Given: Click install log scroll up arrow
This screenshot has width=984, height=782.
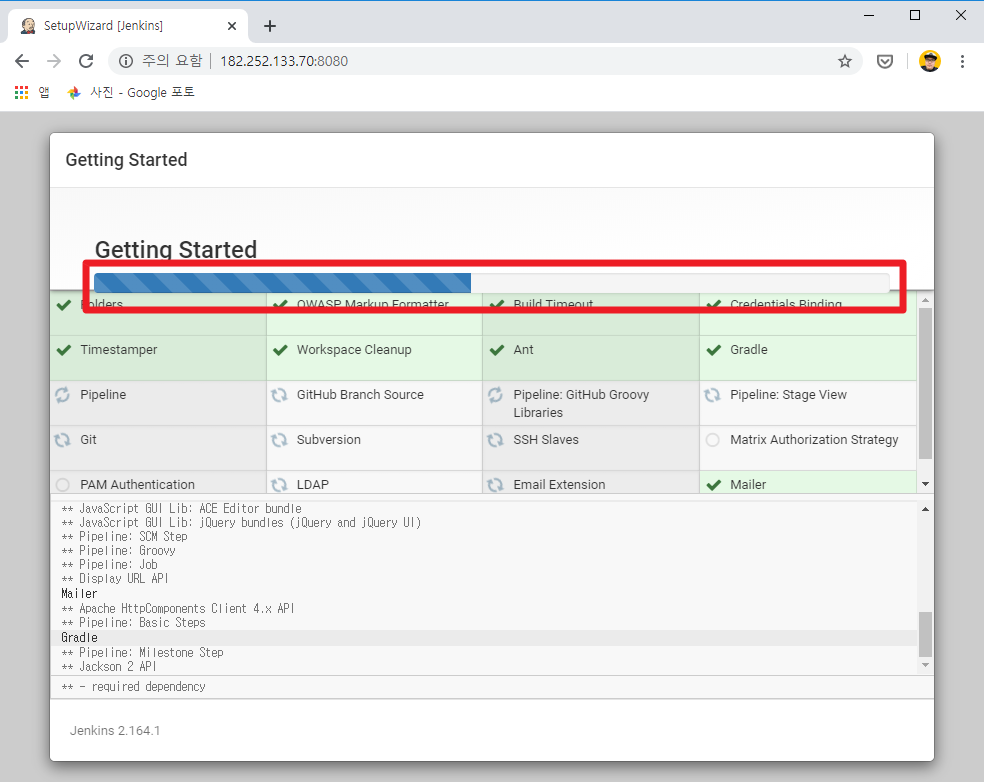Looking at the screenshot, I should [925, 509].
